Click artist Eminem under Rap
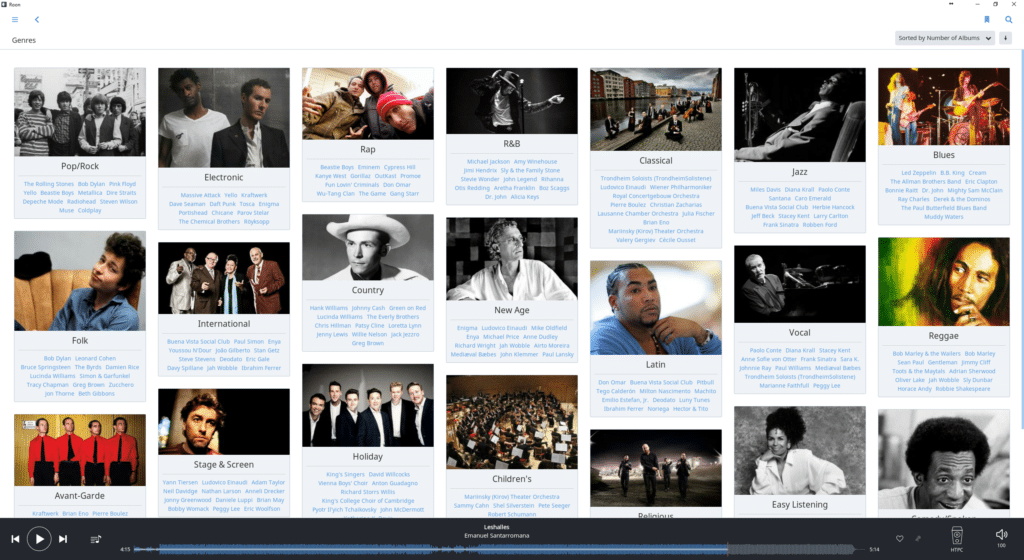 pyautogui.click(x=368, y=167)
